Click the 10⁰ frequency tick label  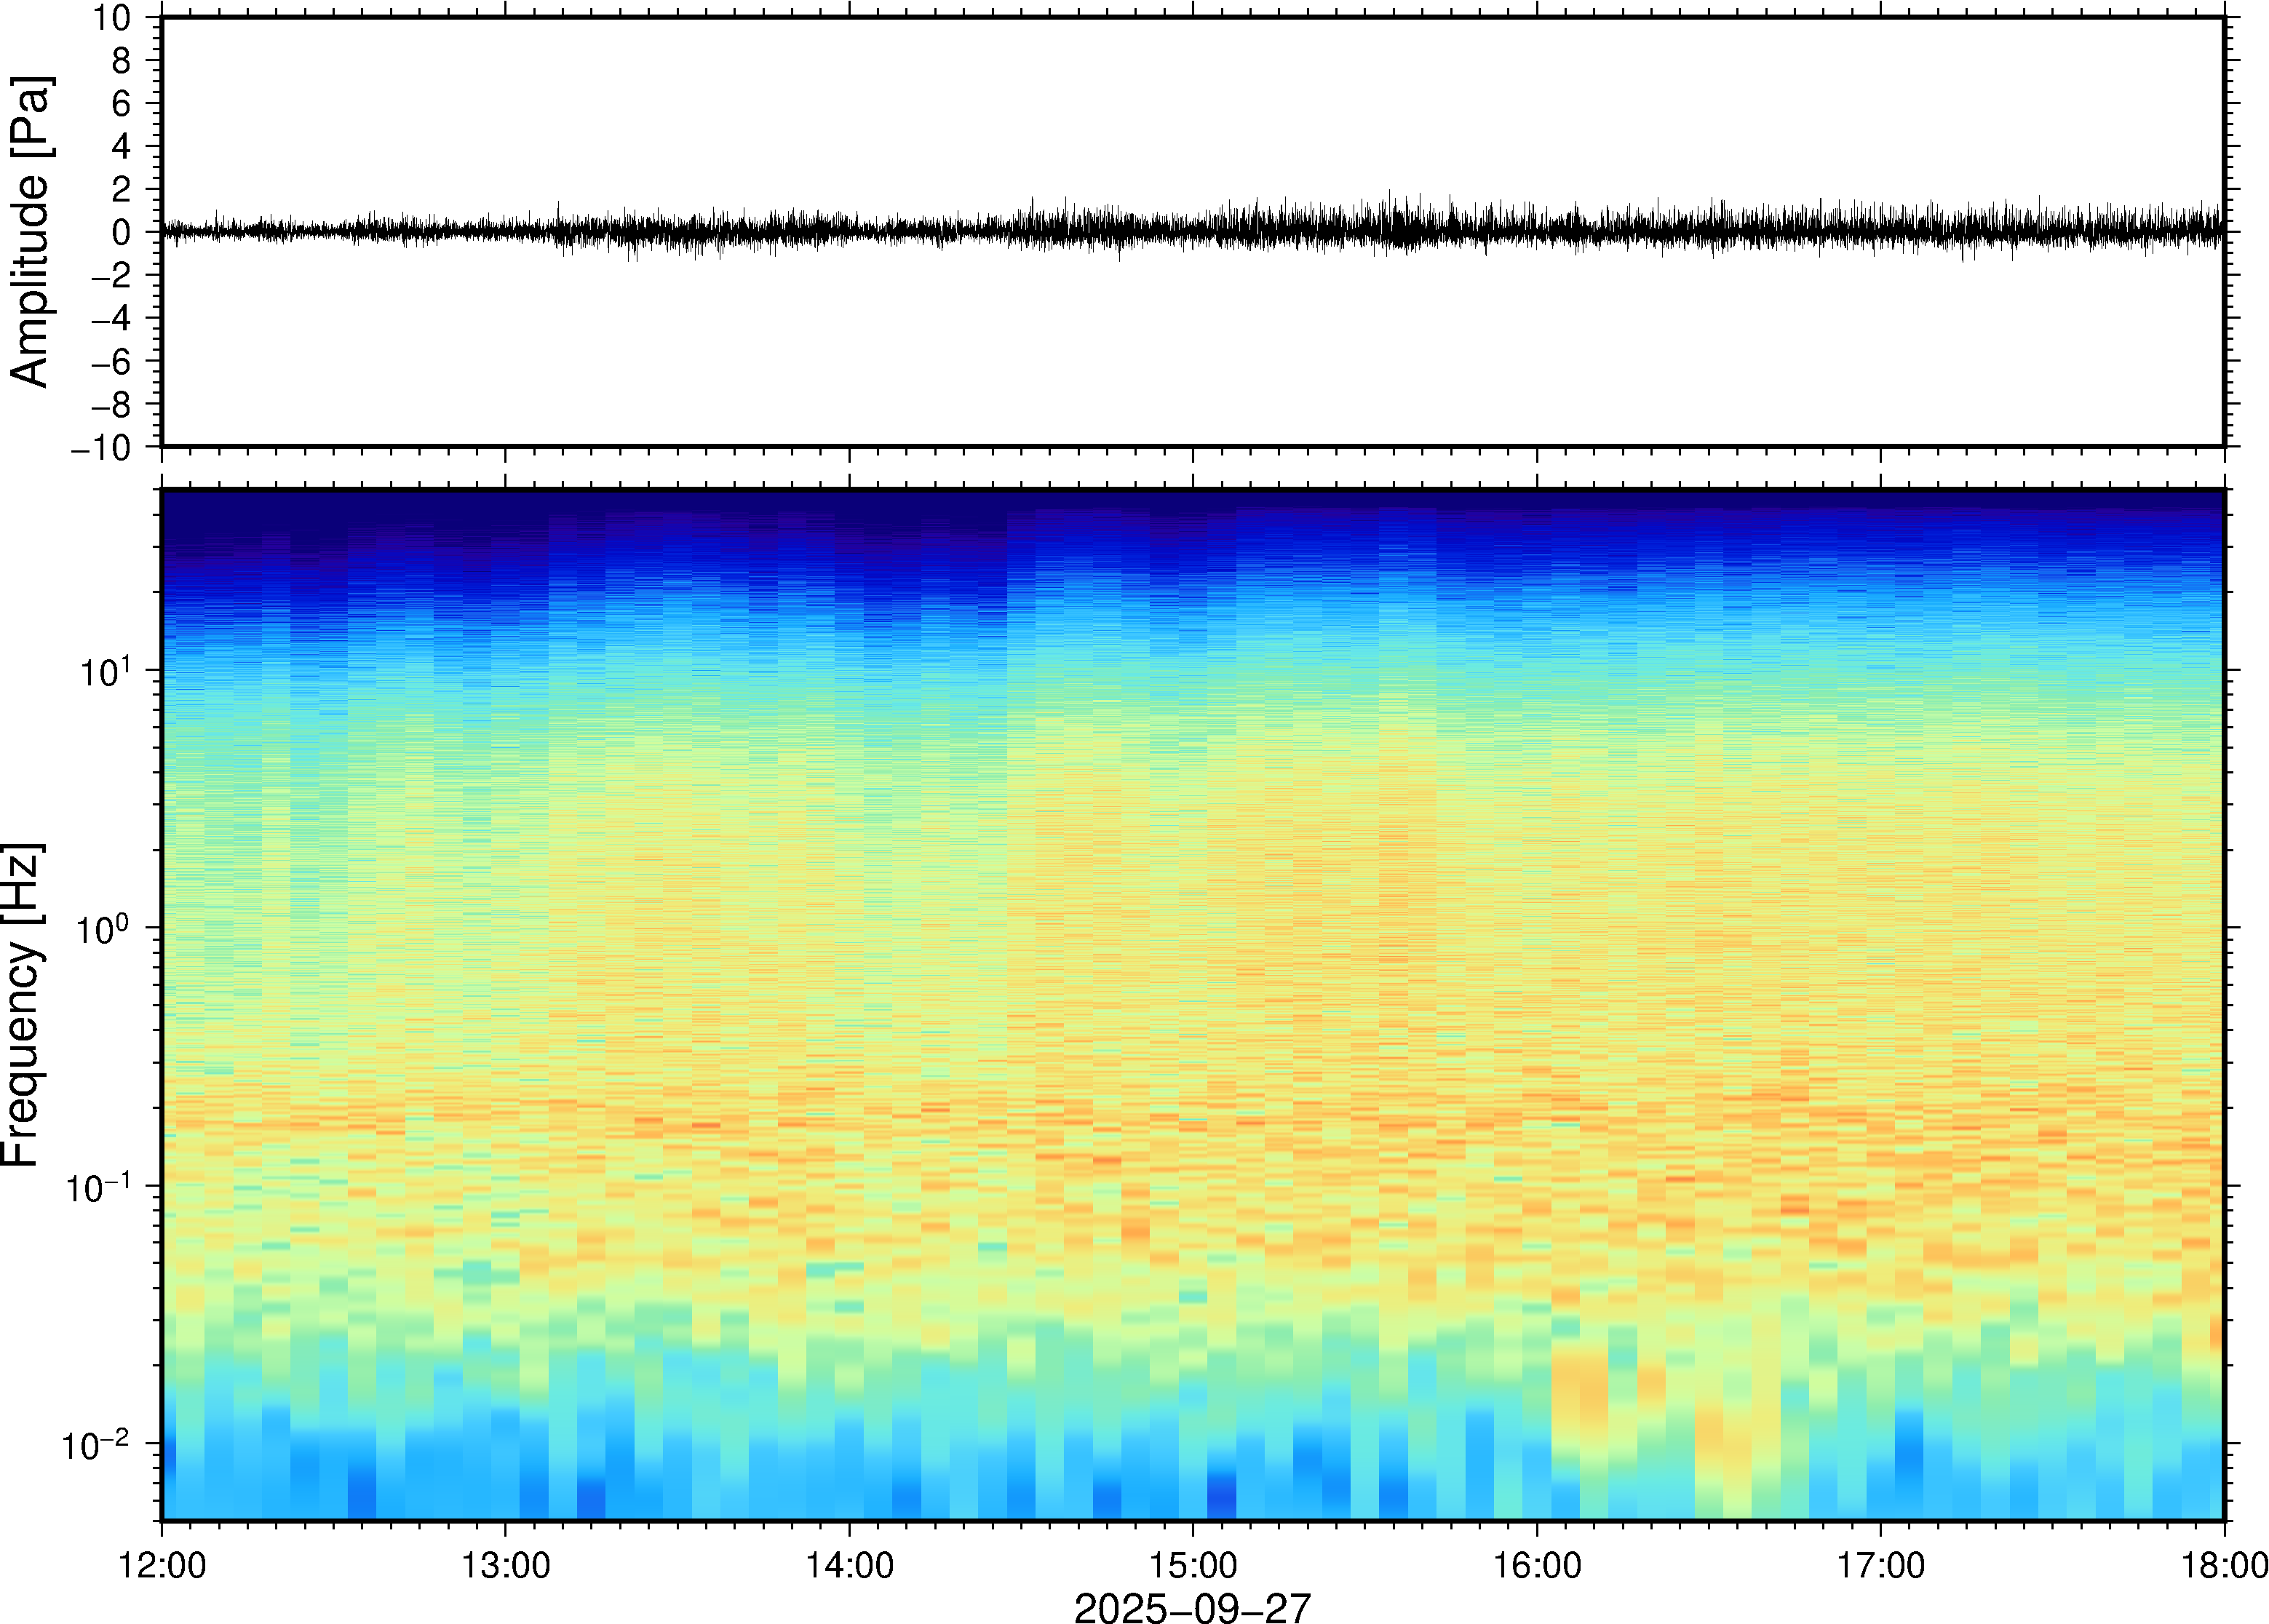pos(104,929)
